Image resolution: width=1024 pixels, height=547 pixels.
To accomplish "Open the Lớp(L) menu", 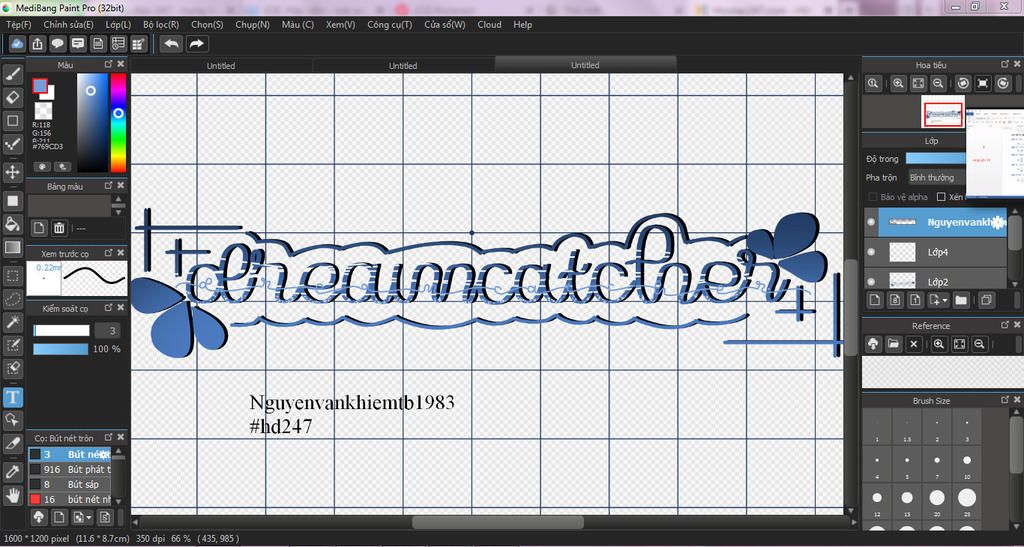I will (118, 25).
